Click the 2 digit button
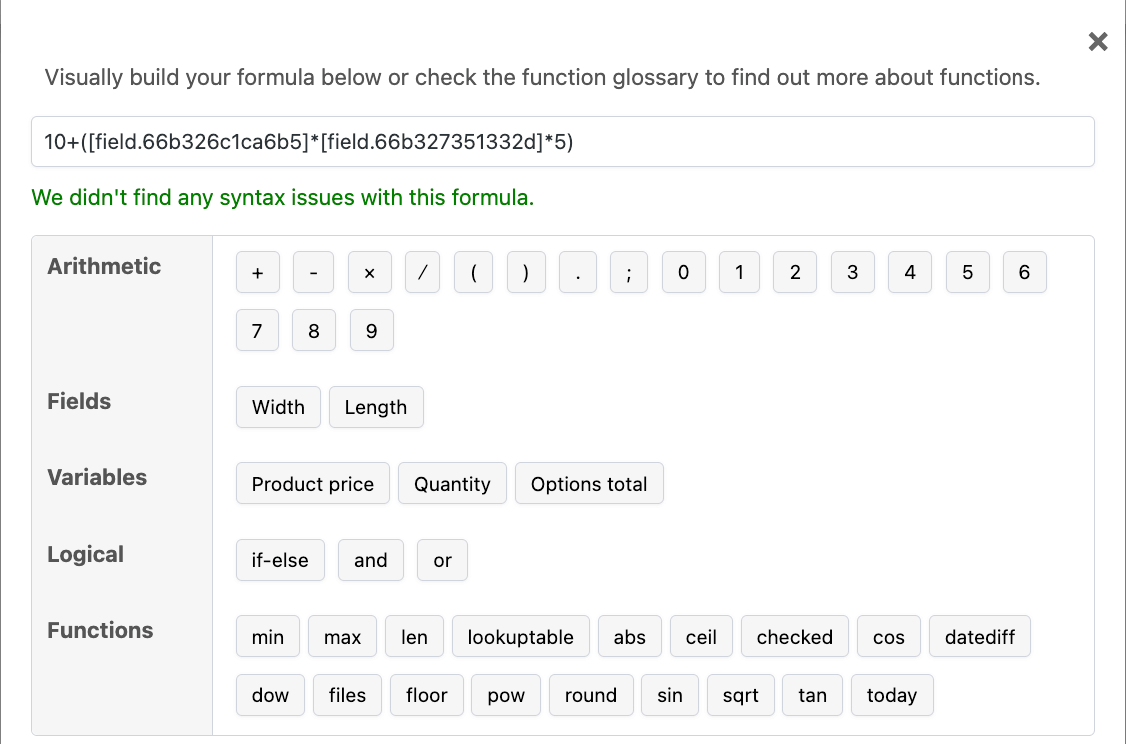The image size is (1126, 744). (x=795, y=272)
